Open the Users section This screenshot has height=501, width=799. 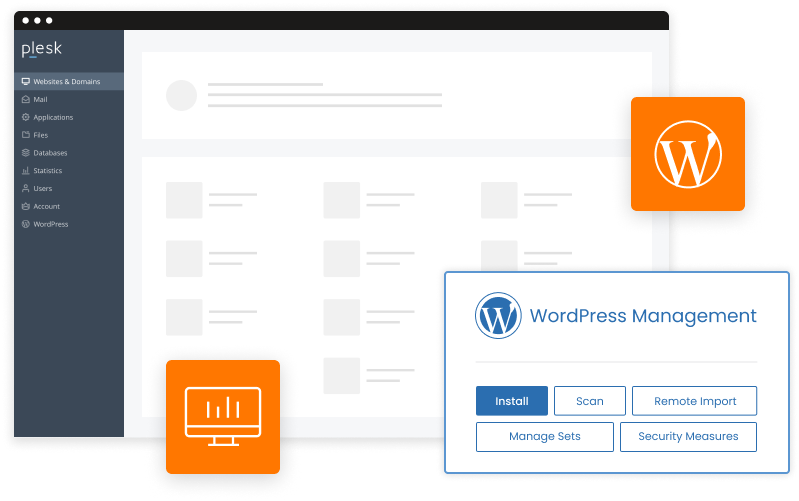pos(69,189)
